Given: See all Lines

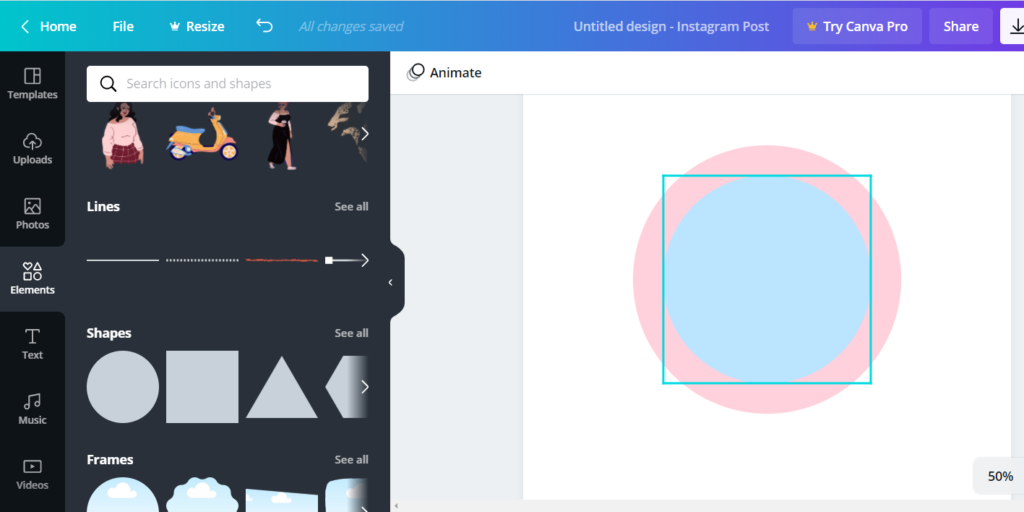Looking at the screenshot, I should point(351,206).
